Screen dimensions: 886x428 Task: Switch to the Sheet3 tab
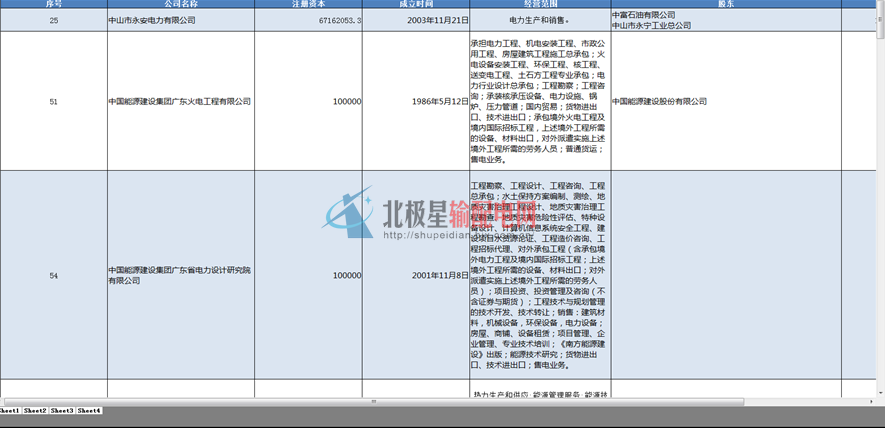click(62, 410)
